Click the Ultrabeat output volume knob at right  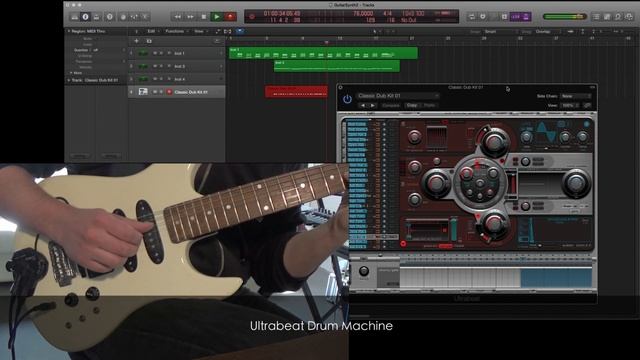(x=576, y=183)
